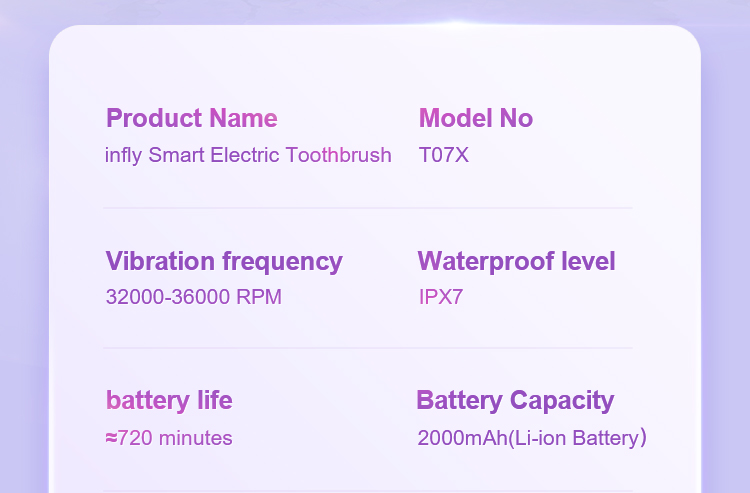Select the 32000-36000 RPM value
Viewport: 750px width, 493px height.
click(x=194, y=297)
